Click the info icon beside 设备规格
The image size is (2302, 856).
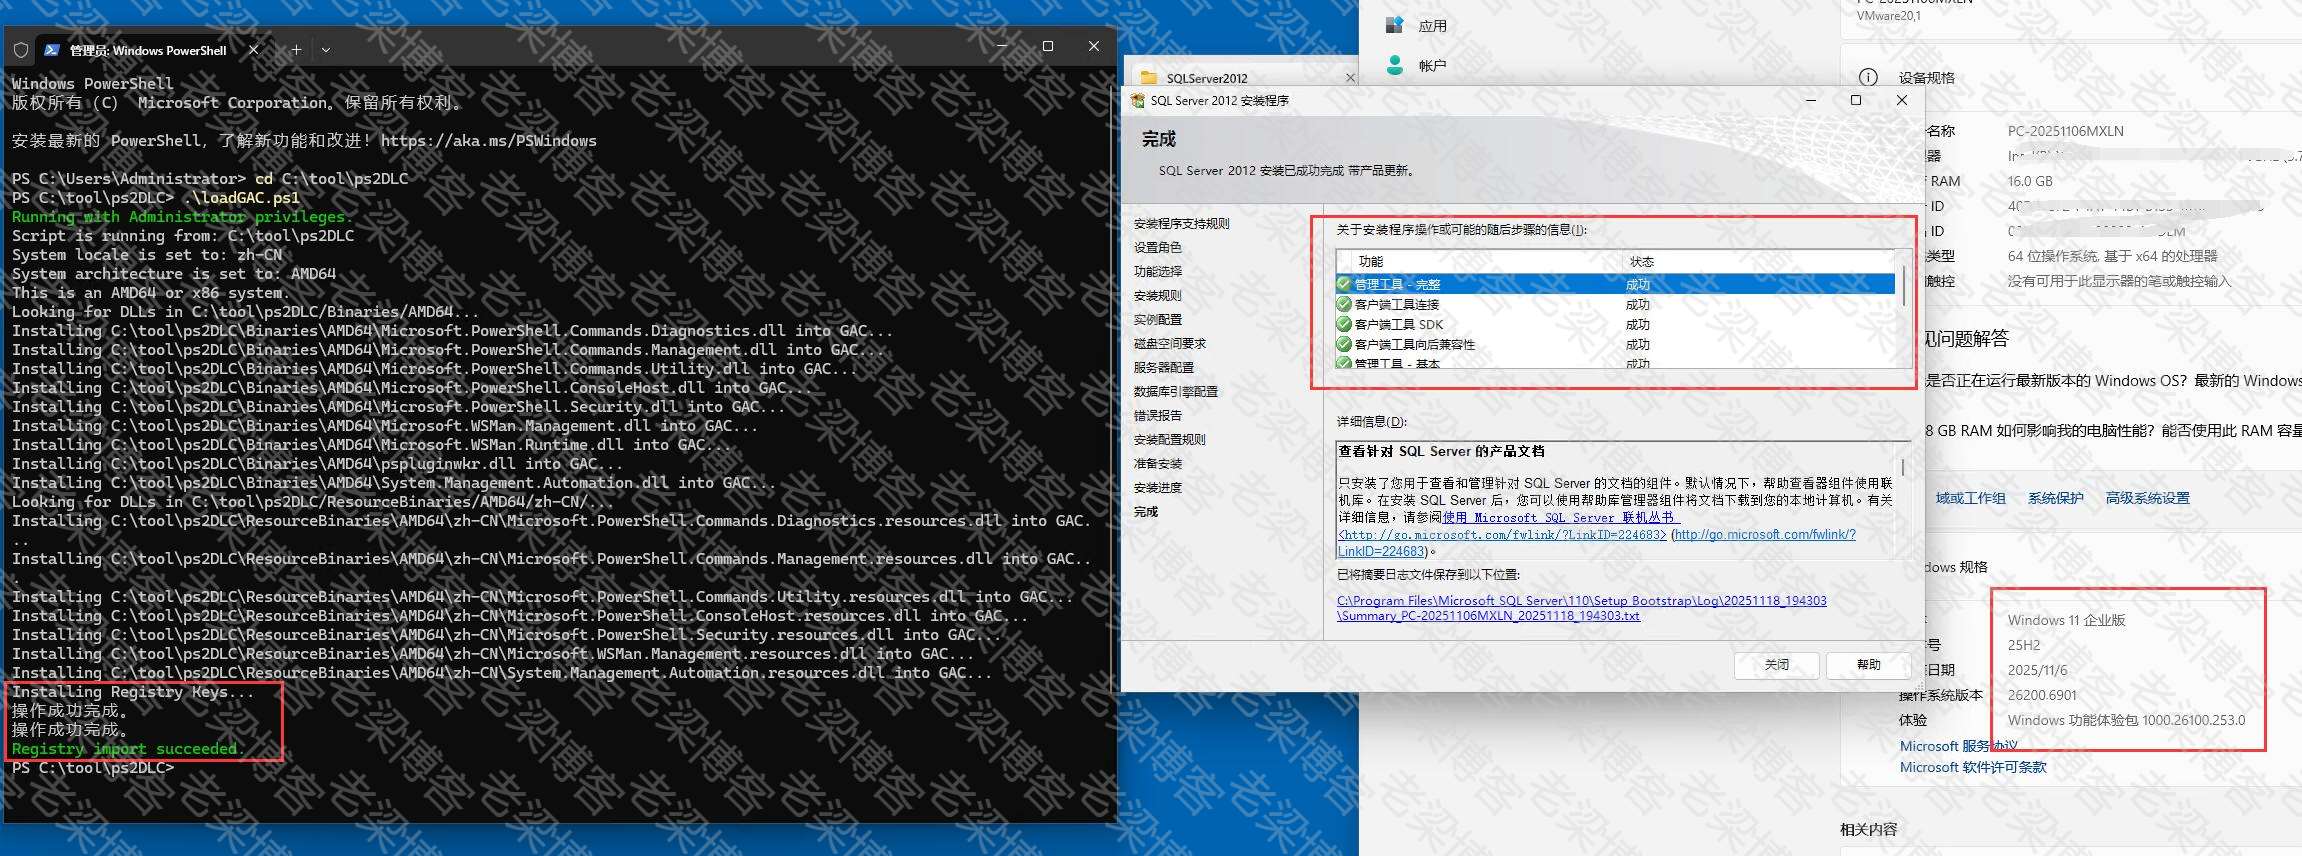[x=1867, y=78]
